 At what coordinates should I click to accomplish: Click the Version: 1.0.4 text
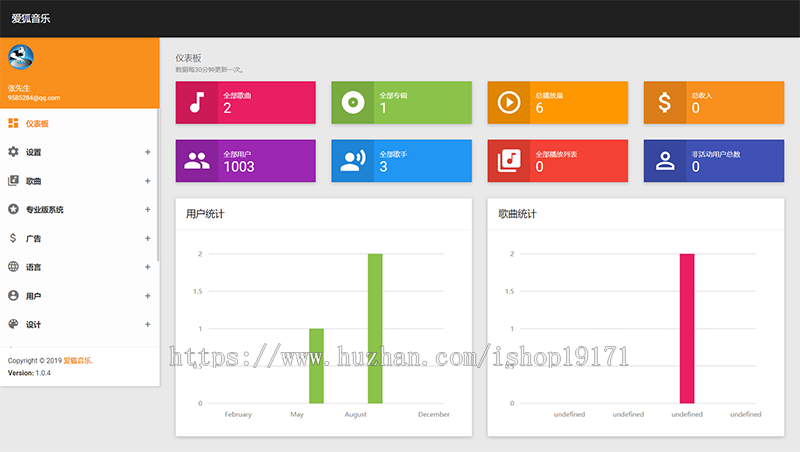pos(29,373)
